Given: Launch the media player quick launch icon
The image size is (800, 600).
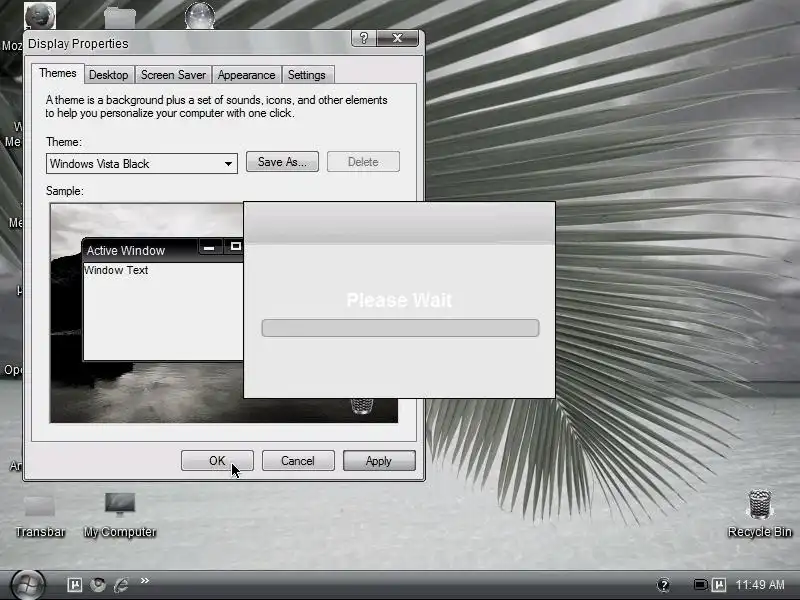Looking at the screenshot, I should (98, 585).
